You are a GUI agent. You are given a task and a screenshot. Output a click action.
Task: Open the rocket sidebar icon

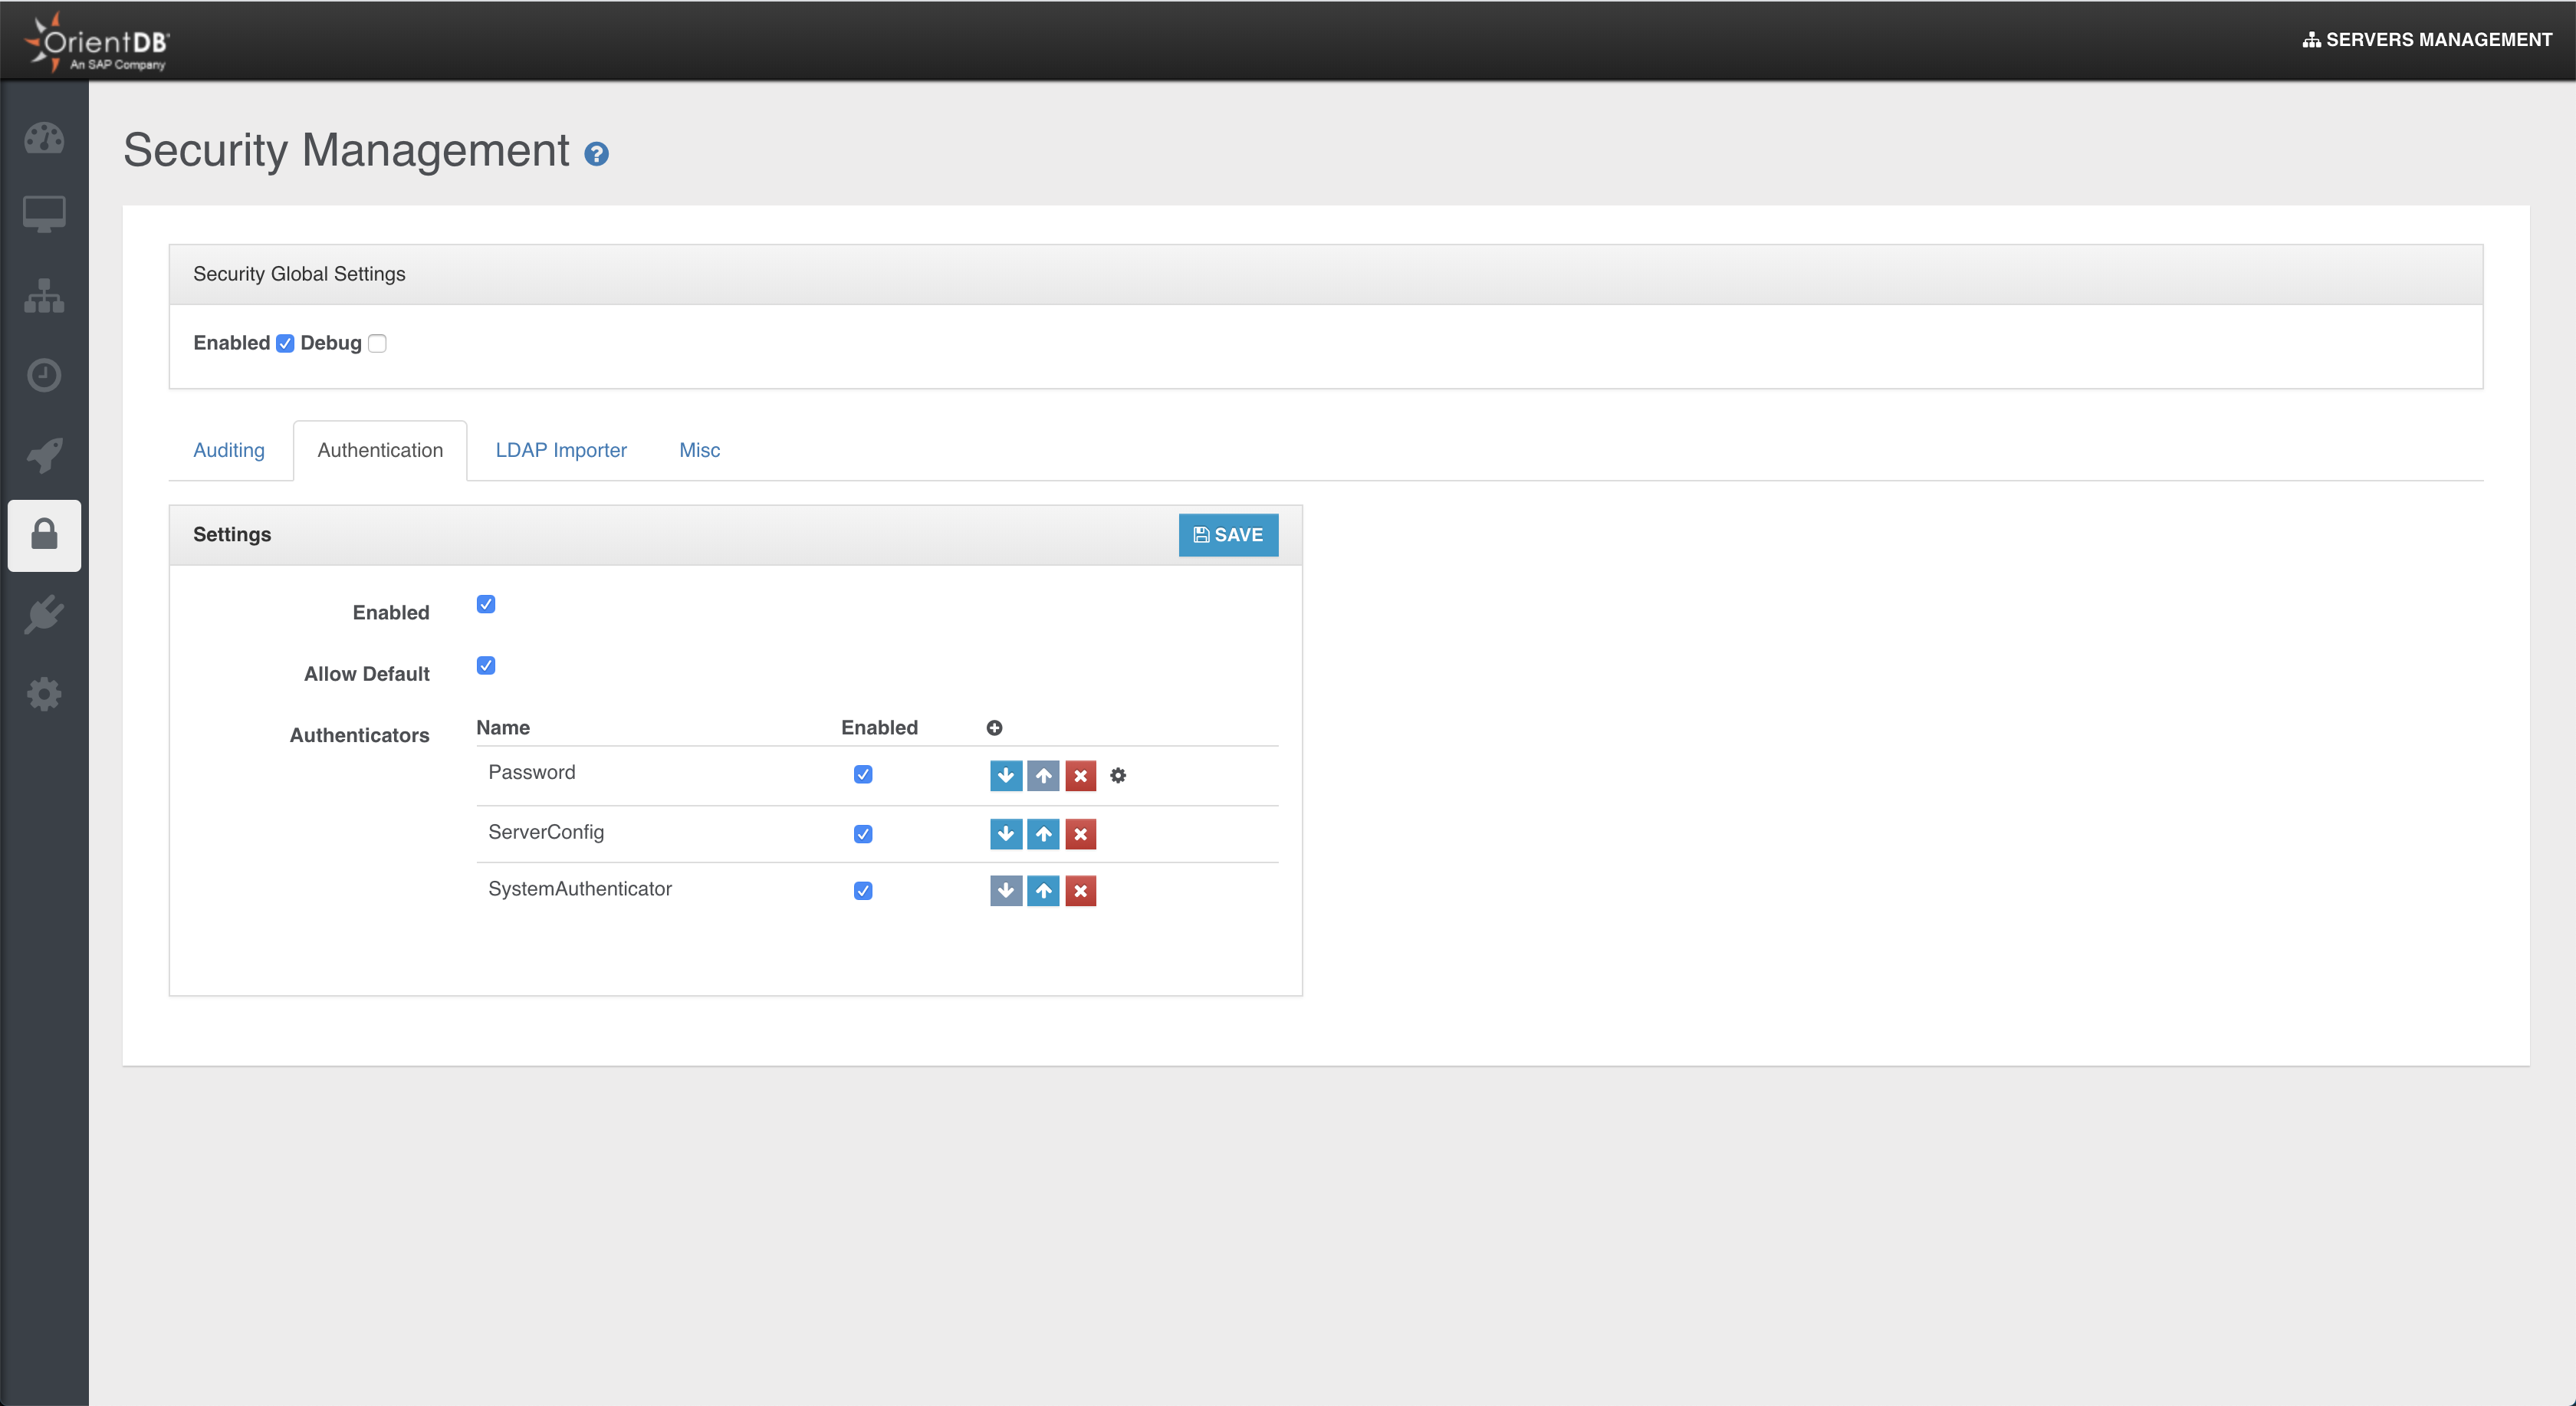(44, 454)
